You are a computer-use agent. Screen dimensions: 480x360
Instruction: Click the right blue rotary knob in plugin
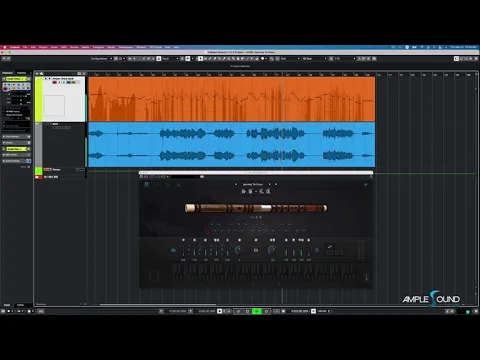[x=272, y=250]
